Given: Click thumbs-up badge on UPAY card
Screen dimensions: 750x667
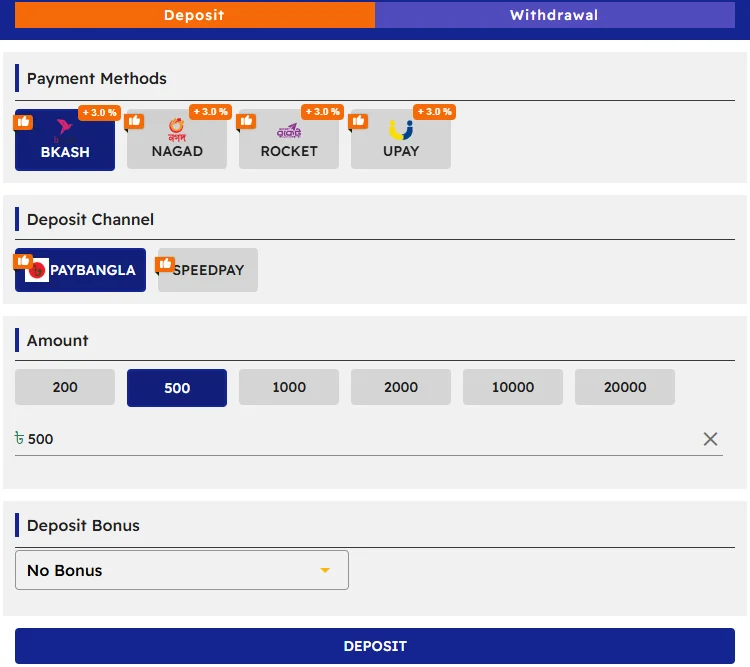Looking at the screenshot, I should (358, 121).
